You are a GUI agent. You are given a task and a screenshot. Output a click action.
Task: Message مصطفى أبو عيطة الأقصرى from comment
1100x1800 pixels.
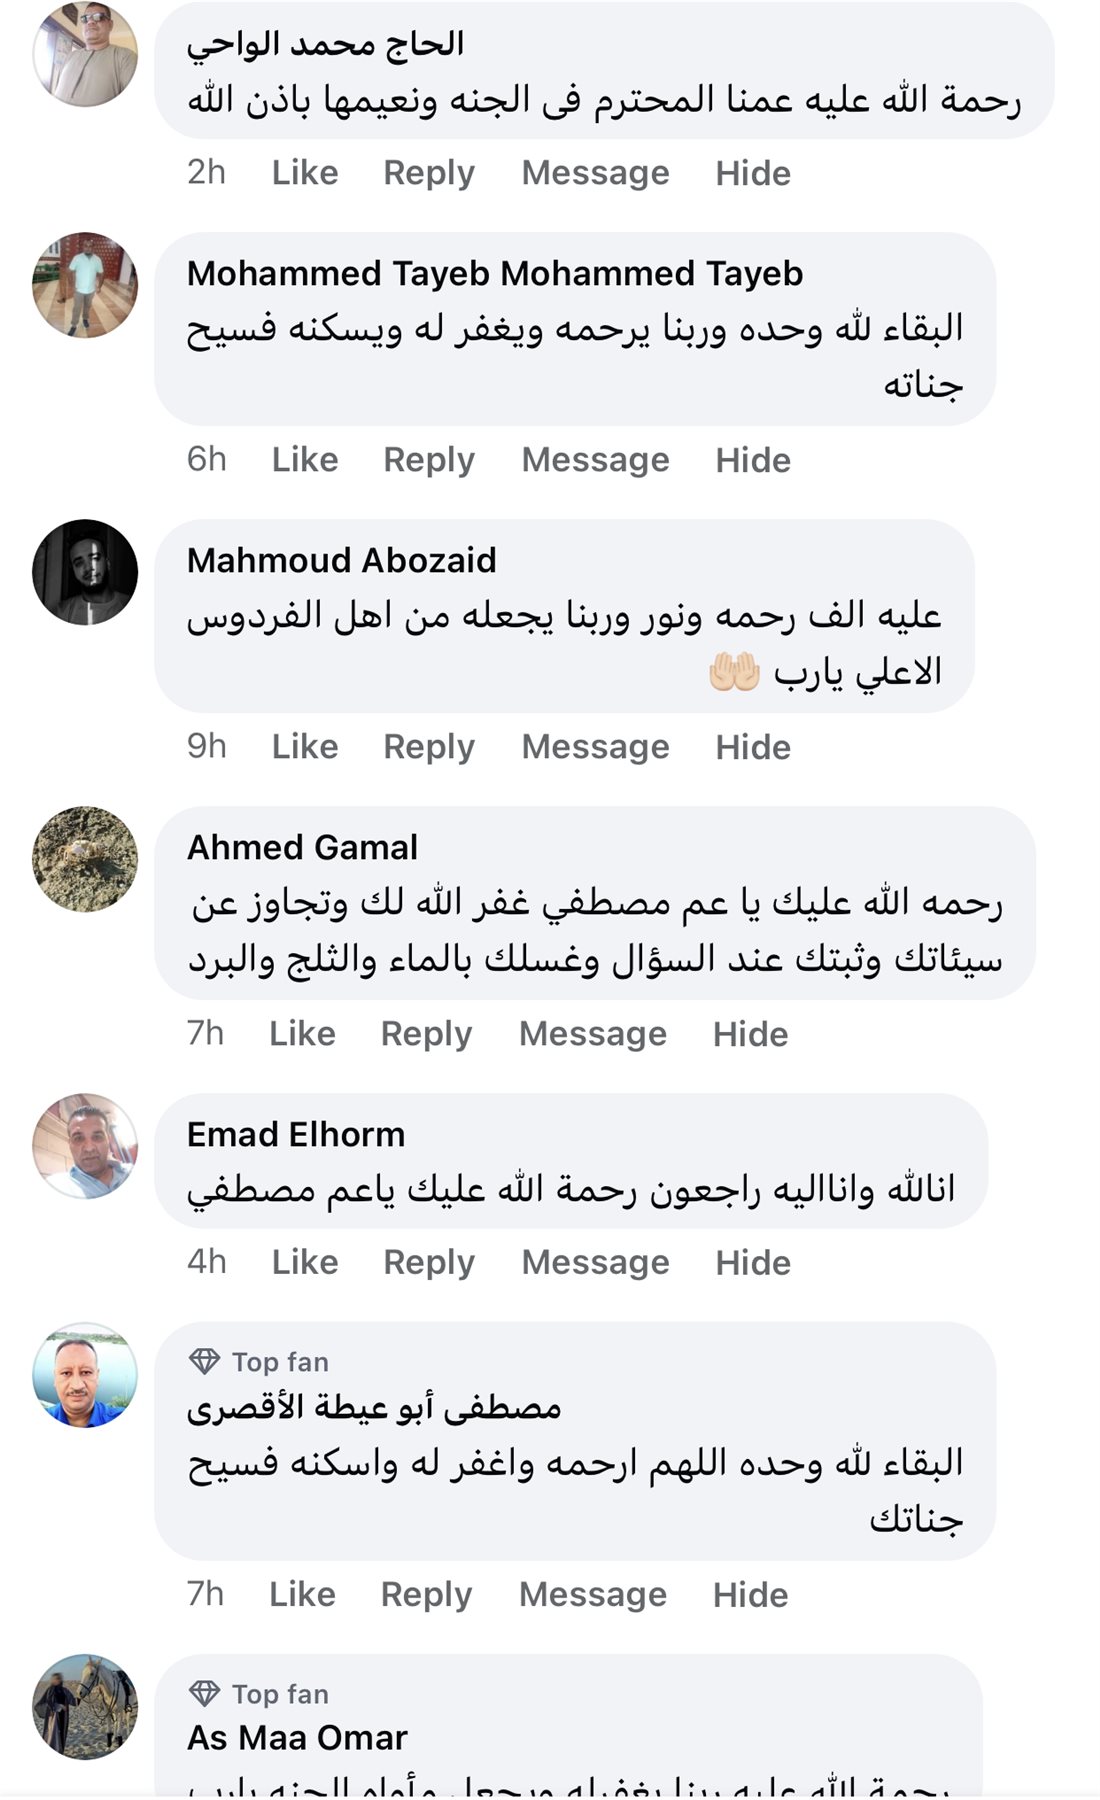tap(593, 1595)
